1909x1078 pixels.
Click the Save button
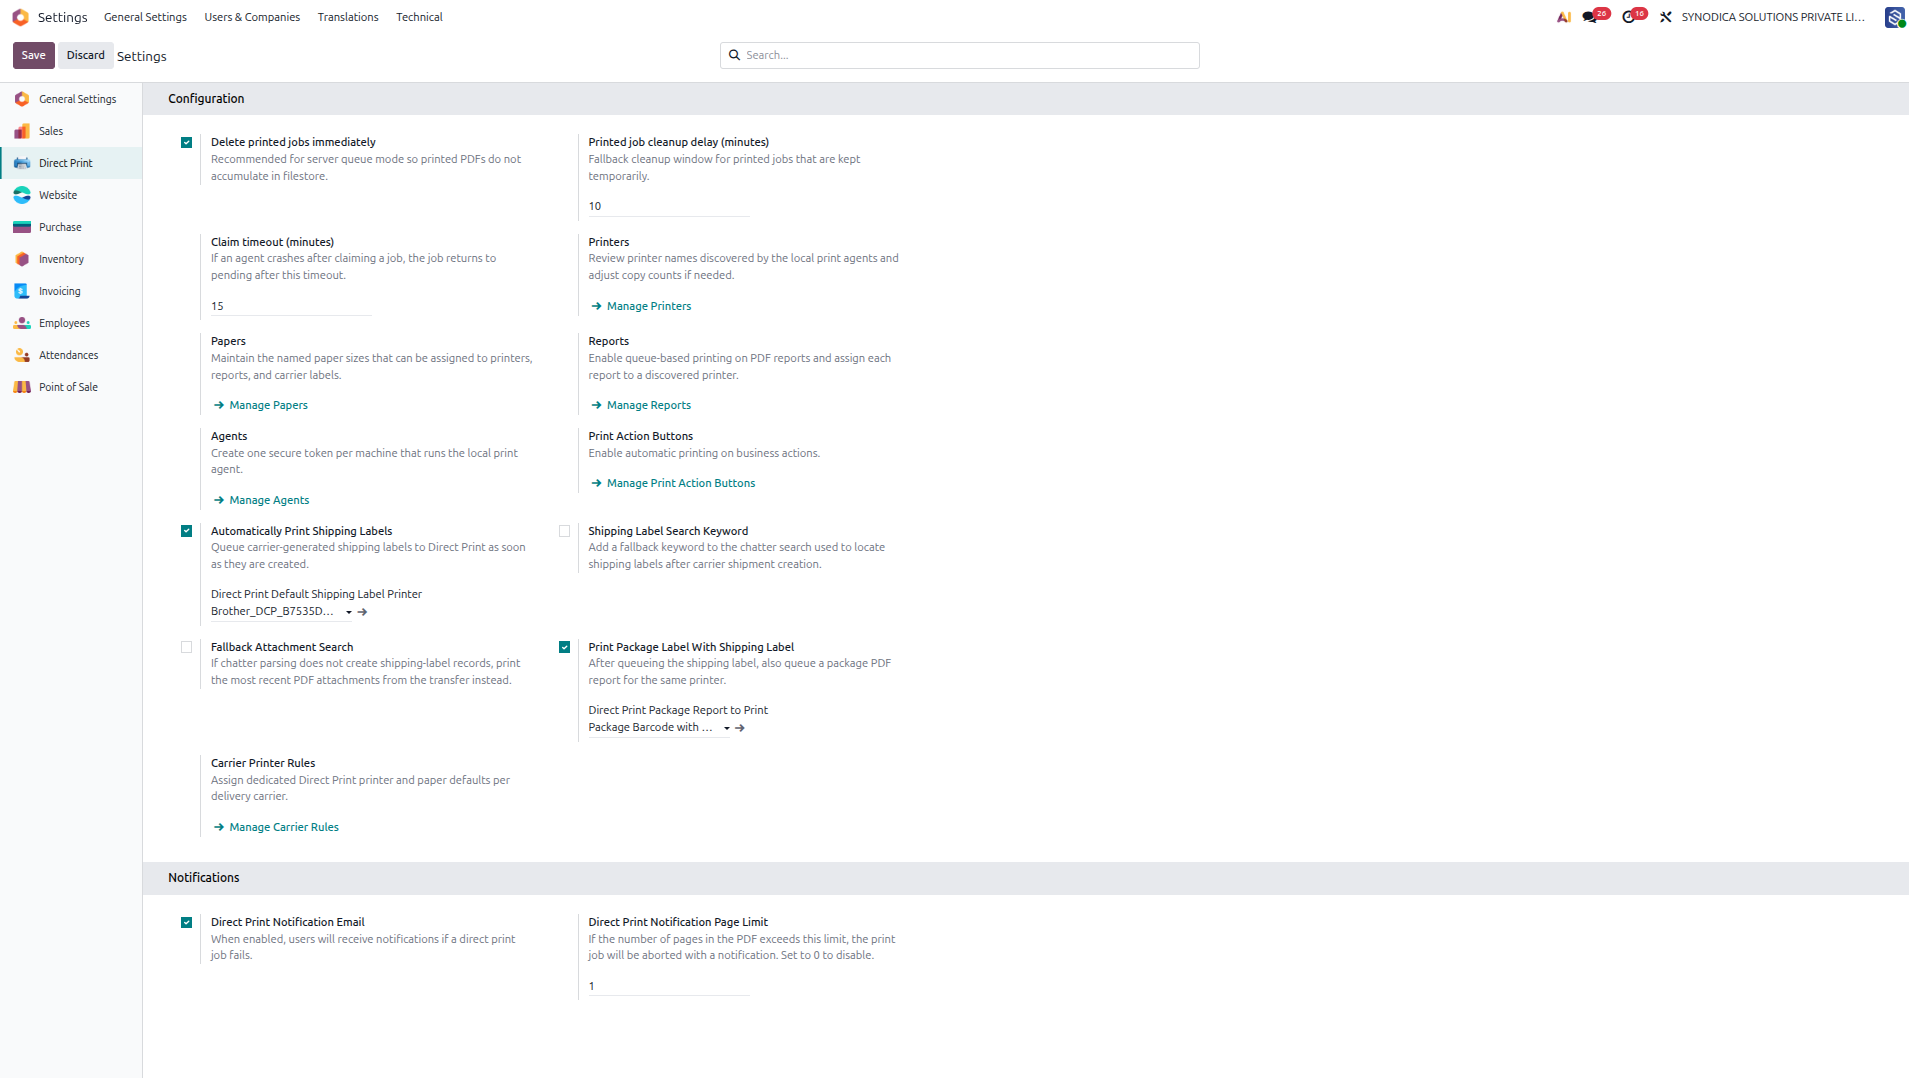pyautogui.click(x=33, y=55)
